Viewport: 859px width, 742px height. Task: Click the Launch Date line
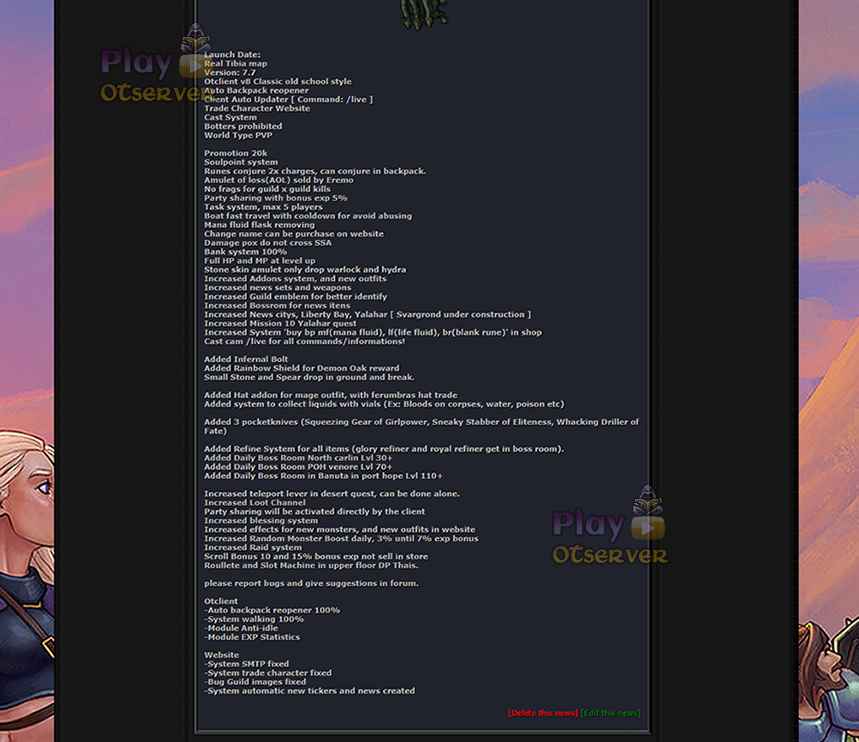pos(232,55)
